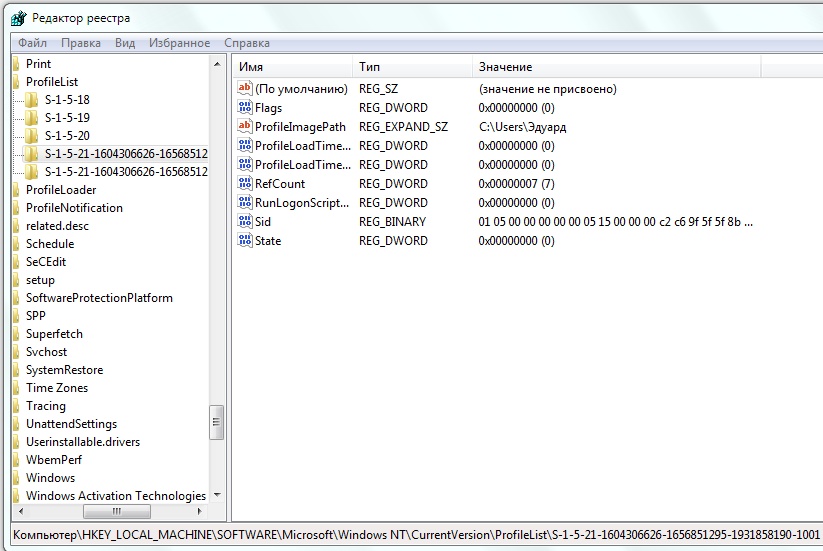Click the Superfetch folder icon
This screenshot has width=823, height=551.
(17, 334)
